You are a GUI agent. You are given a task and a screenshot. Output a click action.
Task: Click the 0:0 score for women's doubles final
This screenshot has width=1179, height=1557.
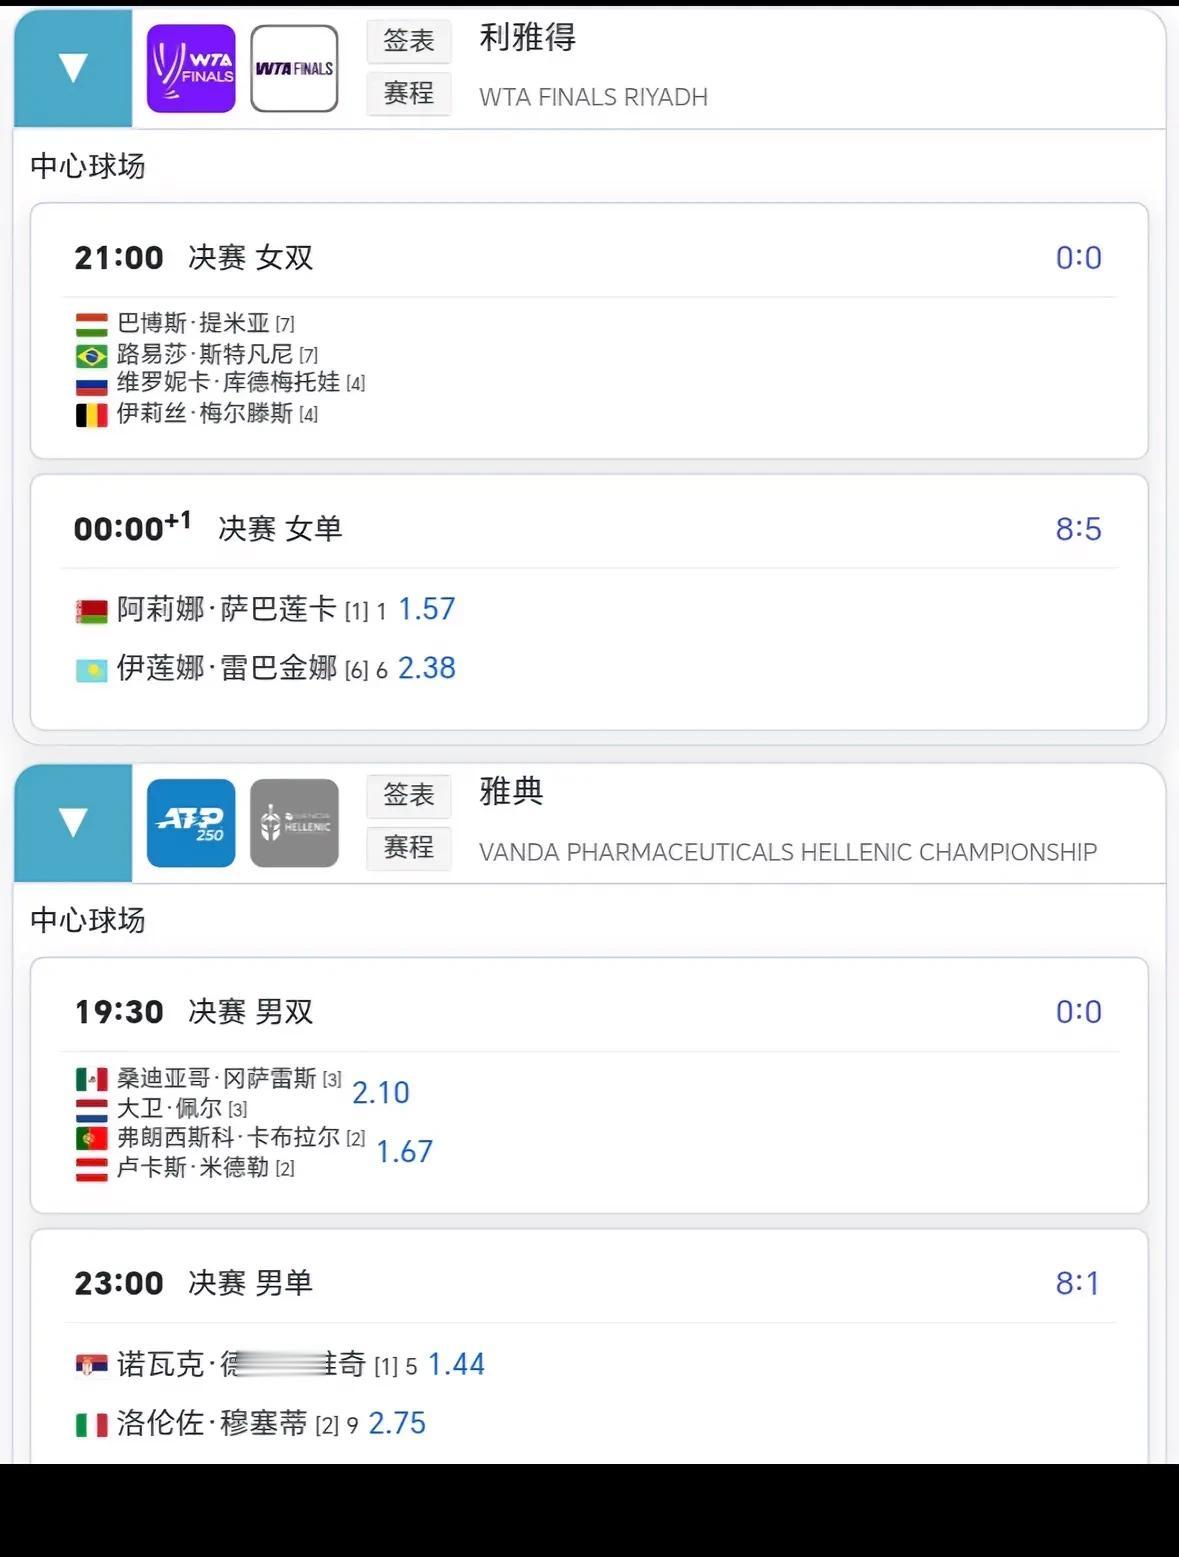click(x=1078, y=258)
